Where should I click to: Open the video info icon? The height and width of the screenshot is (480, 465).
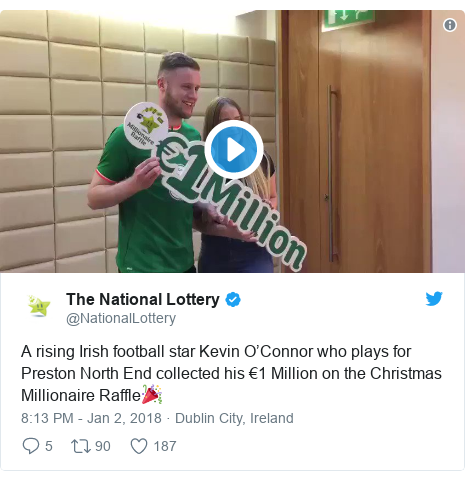pos(450,25)
